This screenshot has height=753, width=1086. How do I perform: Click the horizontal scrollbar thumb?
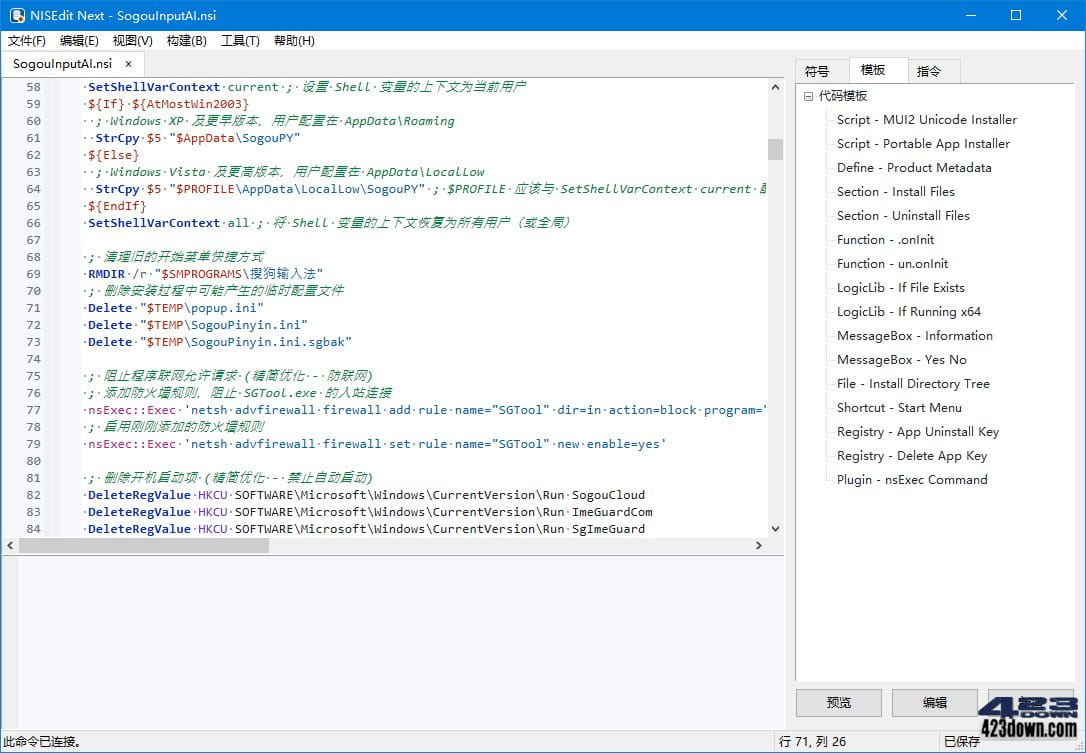tap(143, 546)
